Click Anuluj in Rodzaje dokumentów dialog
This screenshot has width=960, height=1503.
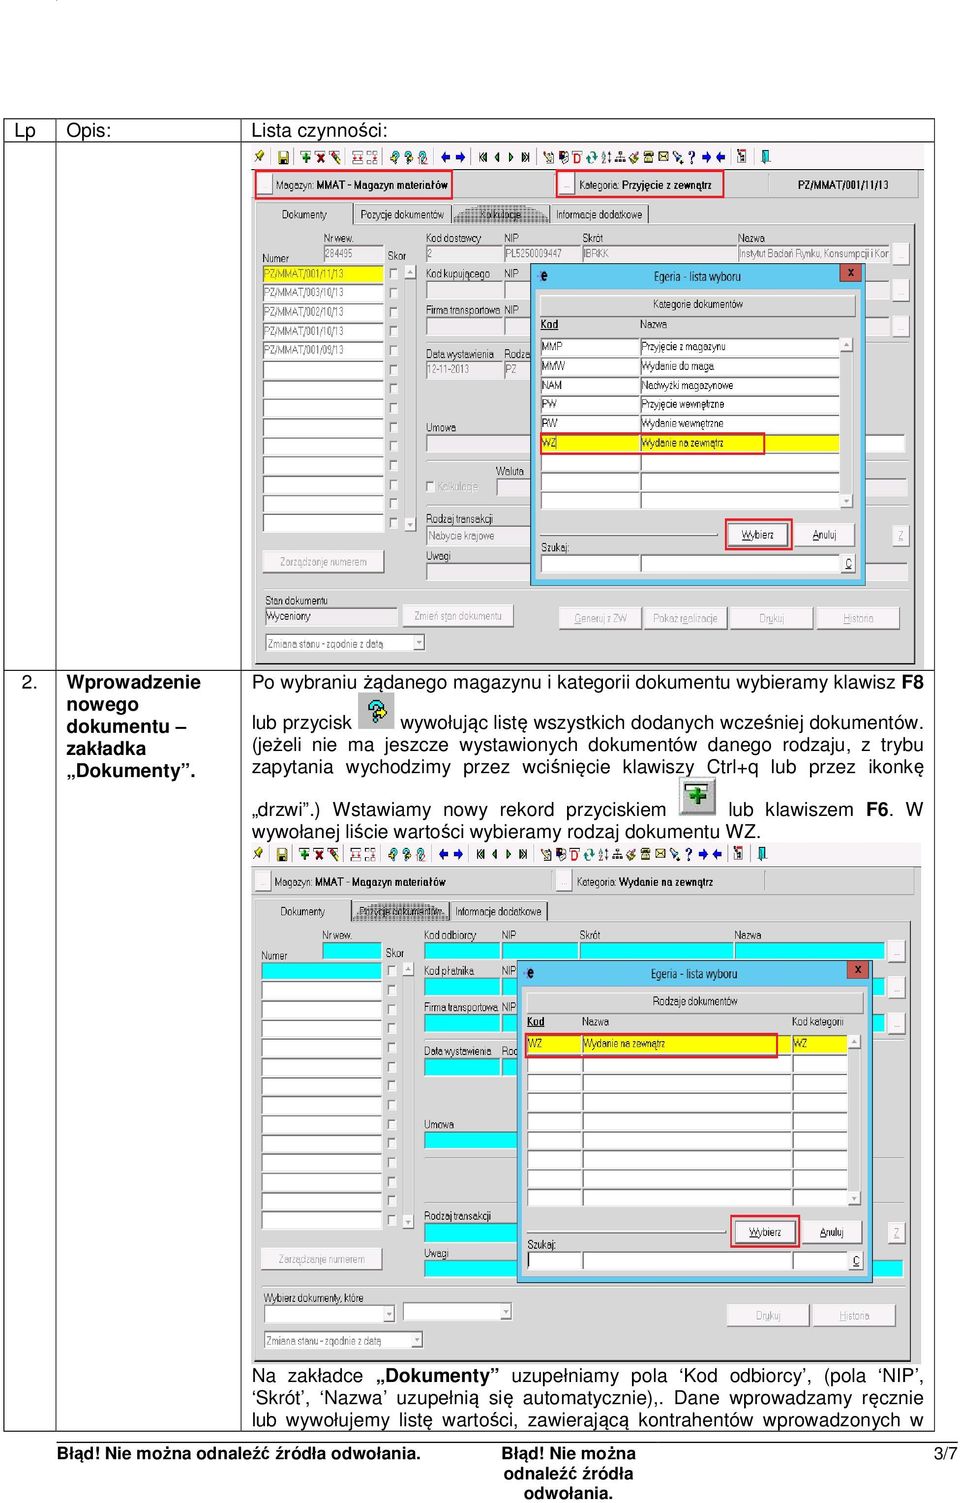831,1232
